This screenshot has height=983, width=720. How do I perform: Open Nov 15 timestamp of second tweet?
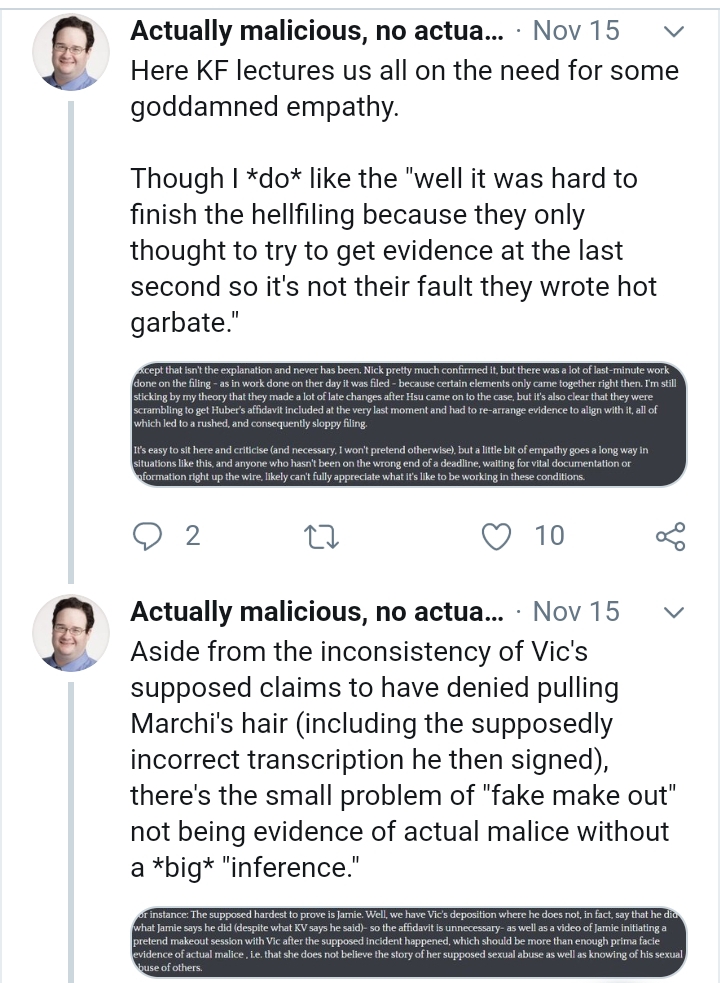pos(576,612)
